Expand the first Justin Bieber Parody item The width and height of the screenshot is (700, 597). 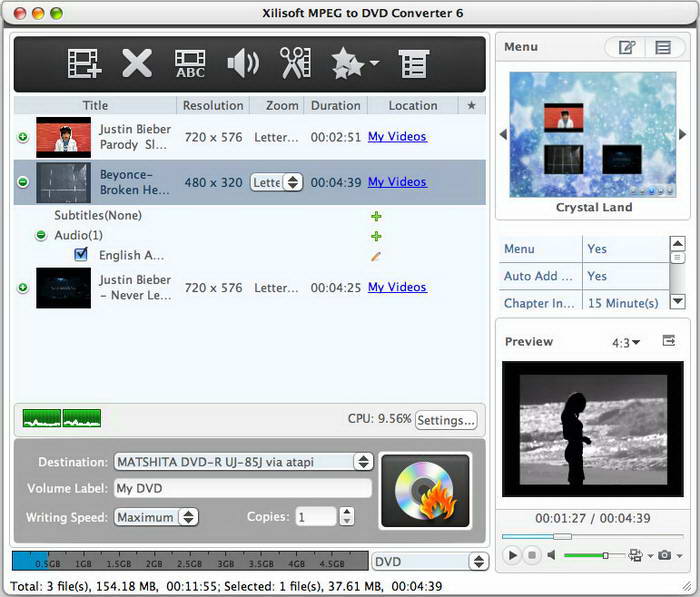[x=23, y=137]
